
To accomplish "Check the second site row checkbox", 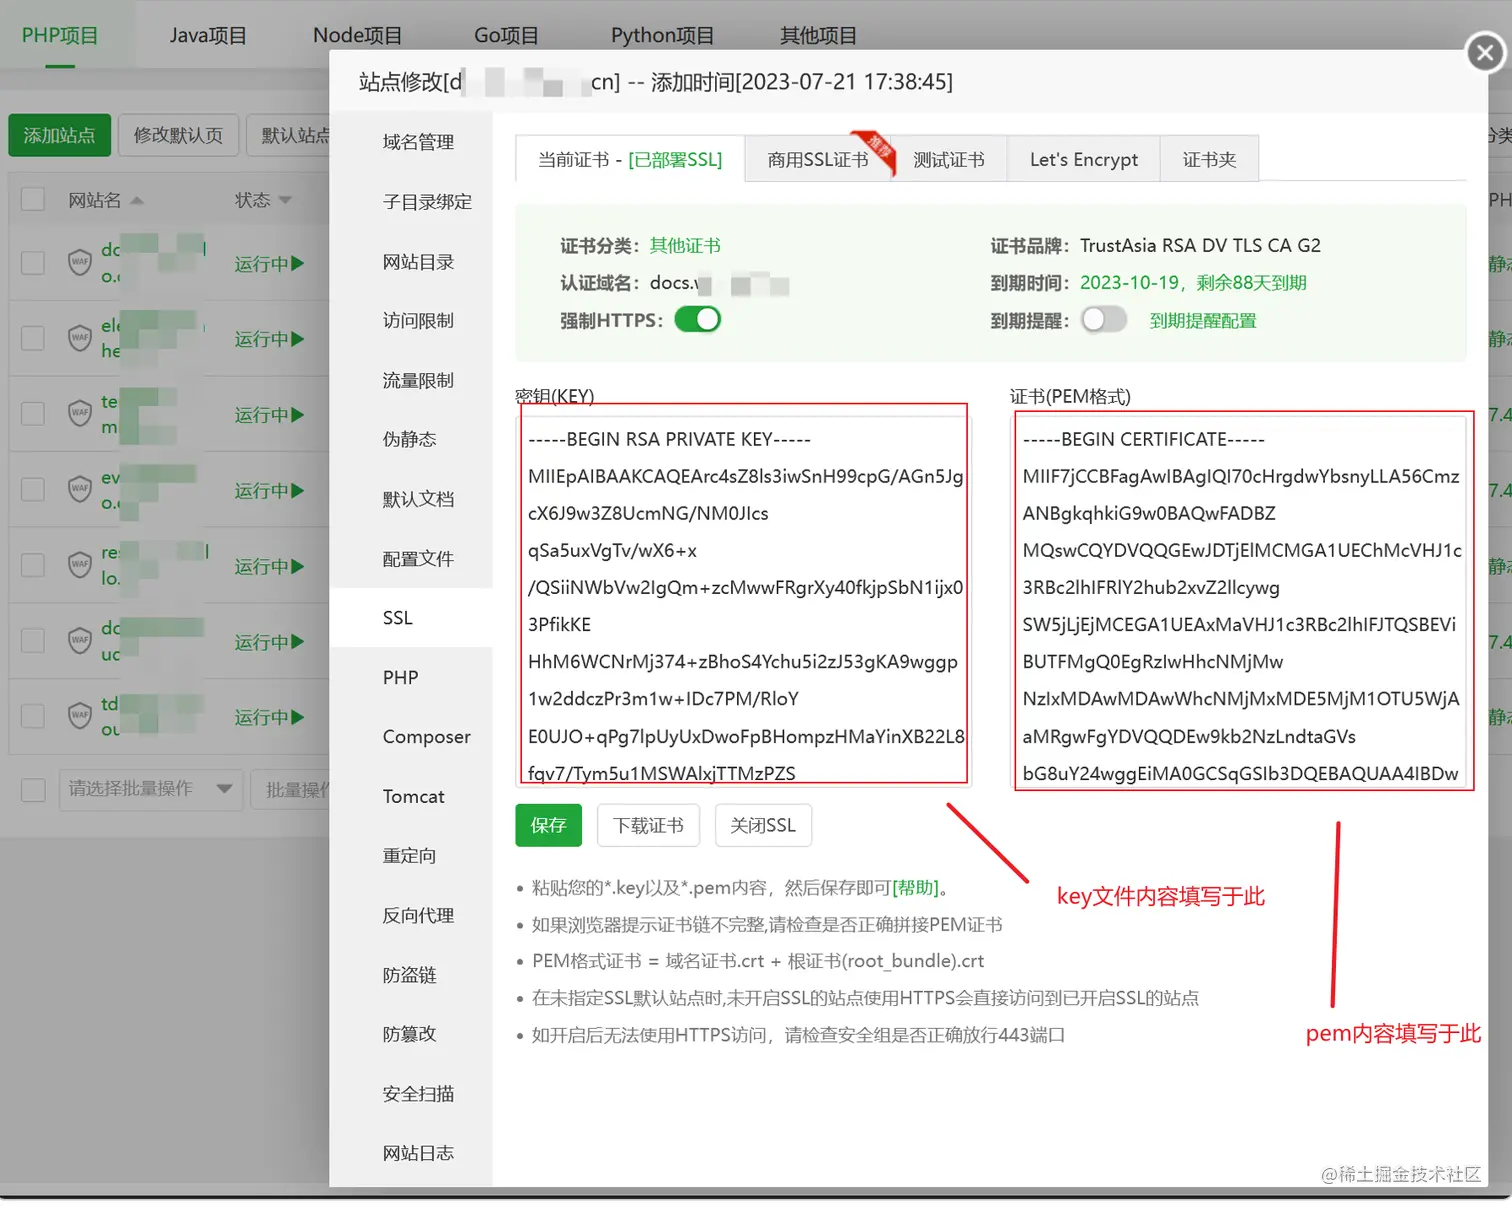I will click(x=33, y=338).
